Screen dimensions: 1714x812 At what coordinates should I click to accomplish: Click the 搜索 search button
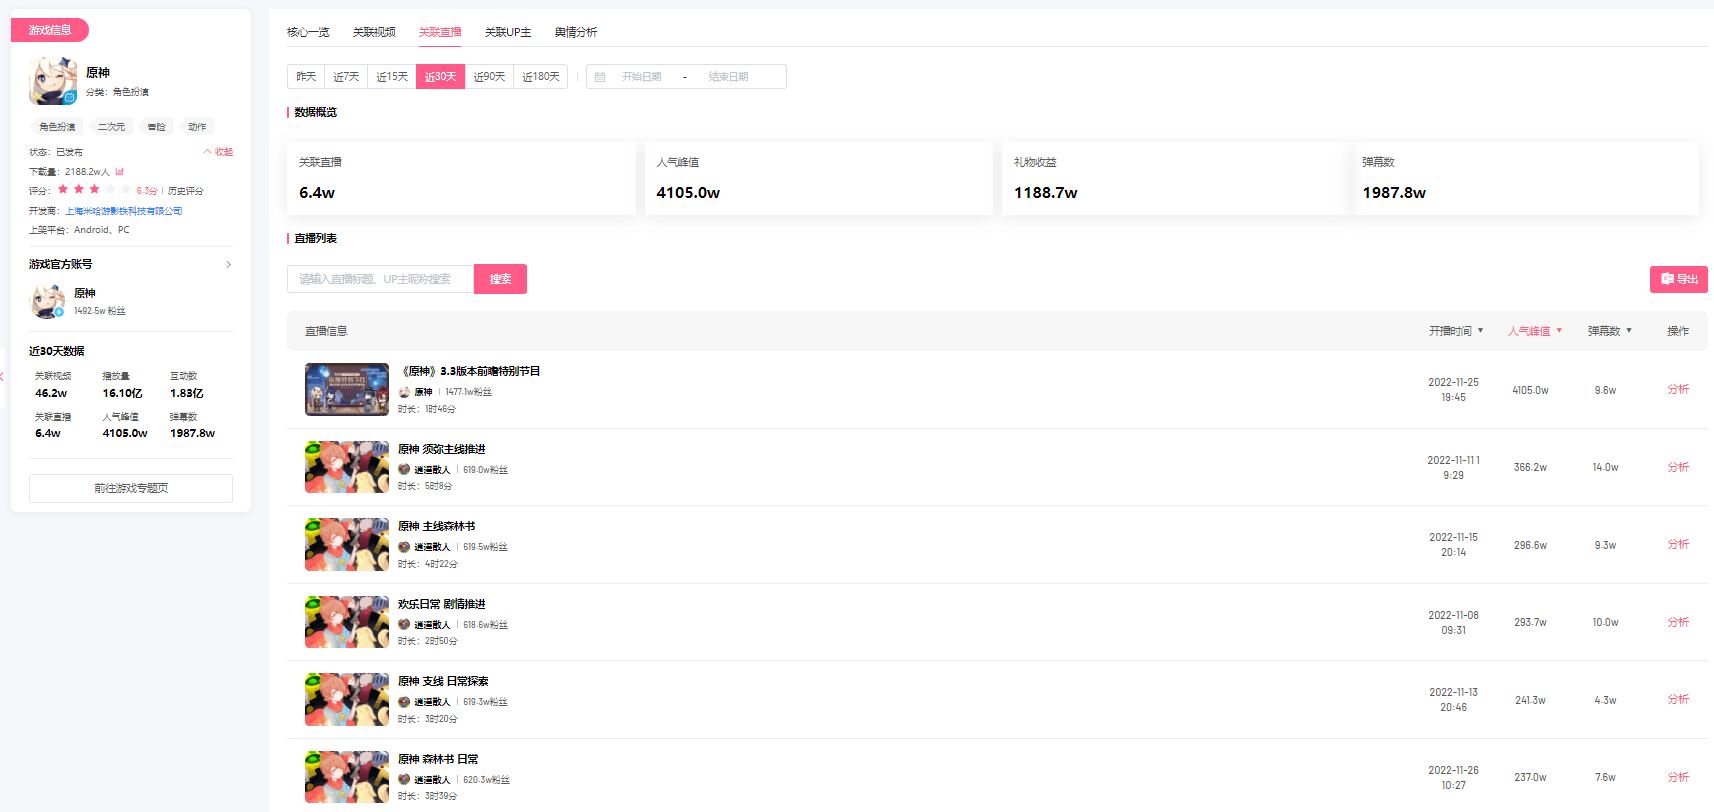[x=500, y=279]
